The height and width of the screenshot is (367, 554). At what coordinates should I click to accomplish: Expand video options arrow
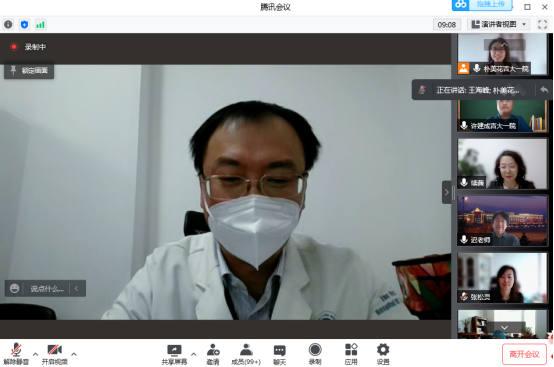tap(74, 354)
